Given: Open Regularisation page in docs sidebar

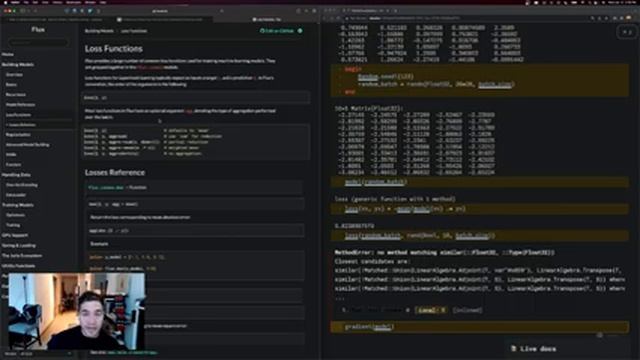Looking at the screenshot, I should click(x=18, y=134).
